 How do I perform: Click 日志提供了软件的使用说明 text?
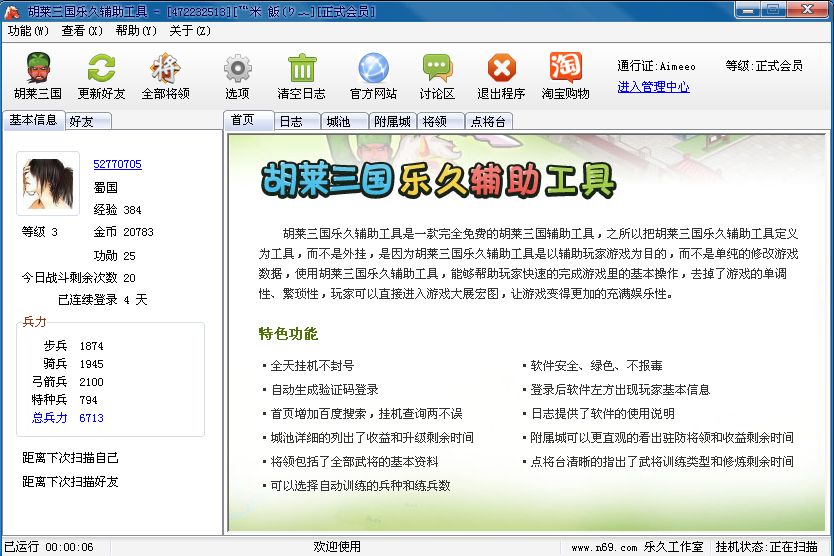coord(602,413)
